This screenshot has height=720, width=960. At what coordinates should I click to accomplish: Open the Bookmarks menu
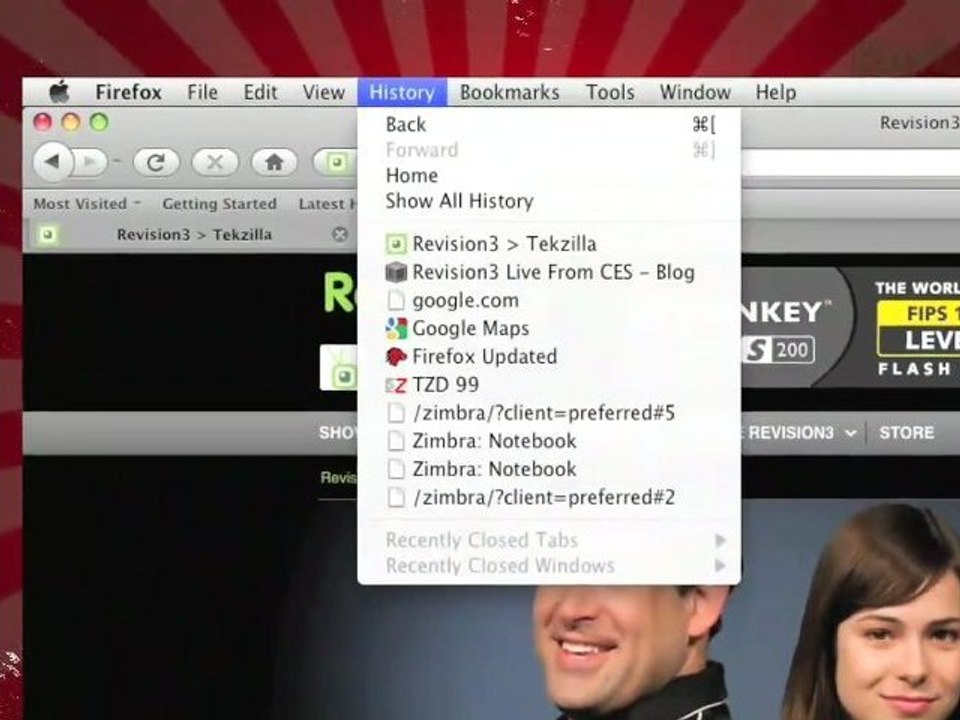(x=509, y=92)
